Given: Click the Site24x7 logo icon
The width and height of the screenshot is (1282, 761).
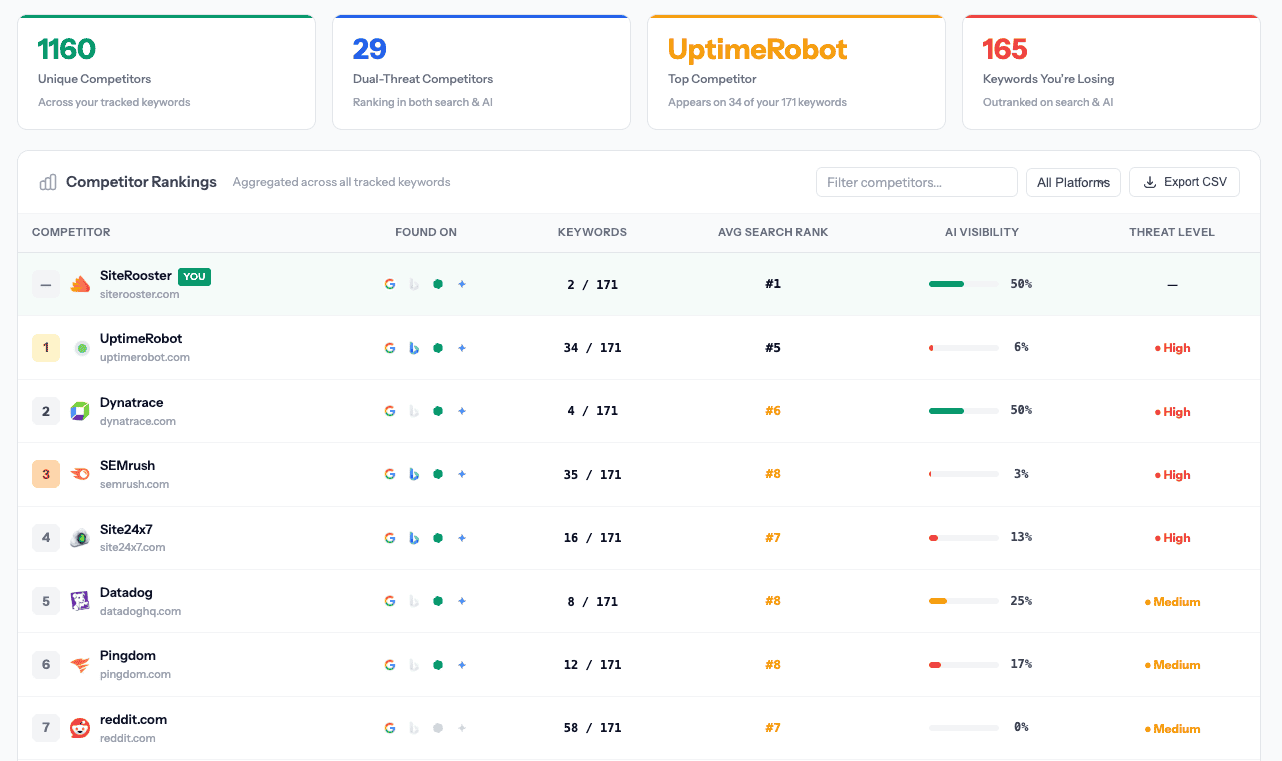Looking at the screenshot, I should [80, 538].
